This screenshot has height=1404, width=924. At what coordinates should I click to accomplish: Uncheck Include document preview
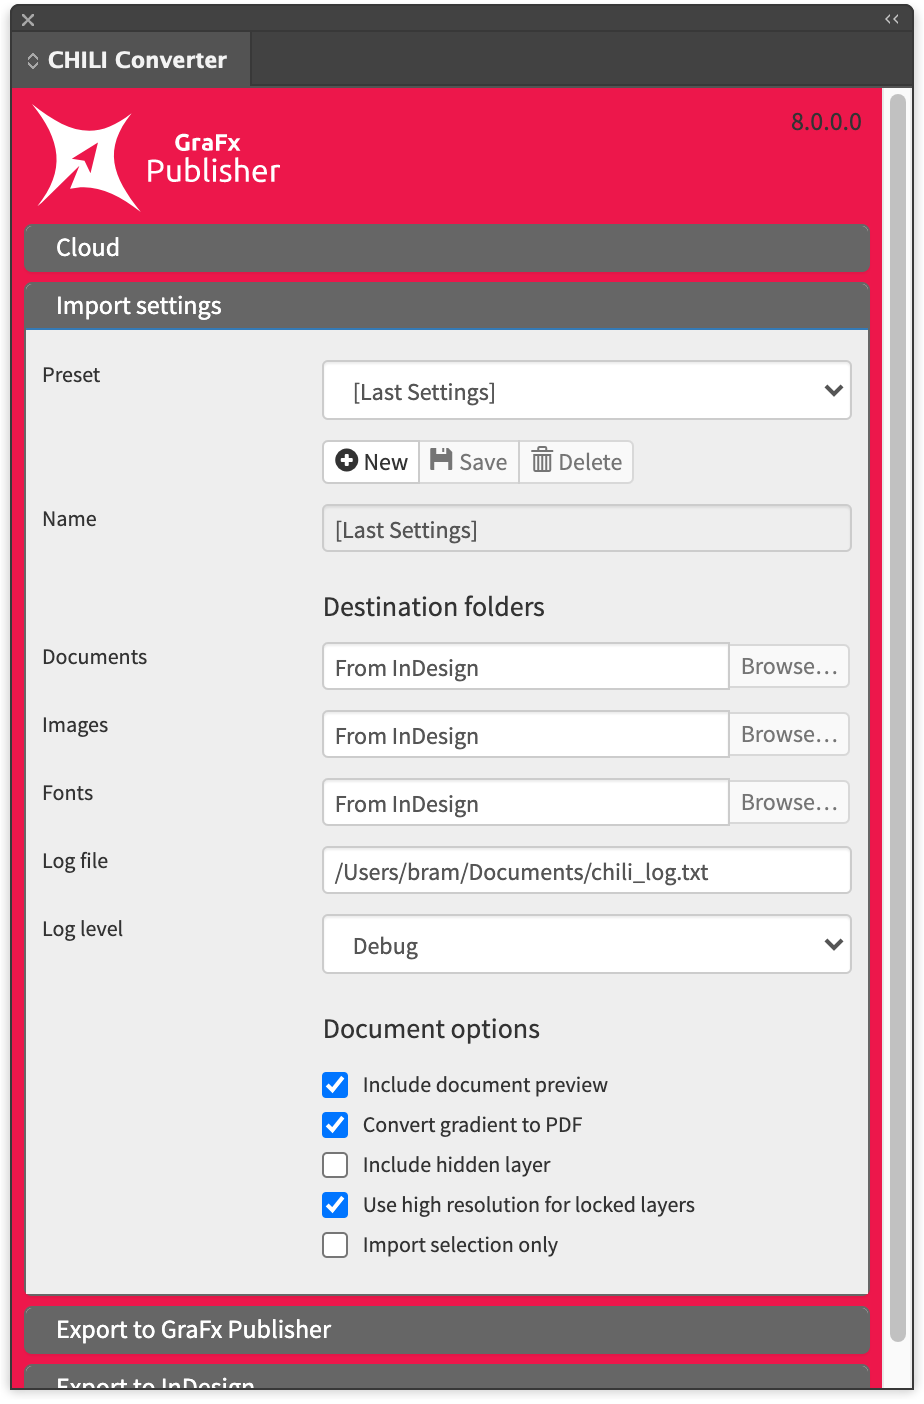tap(335, 1085)
